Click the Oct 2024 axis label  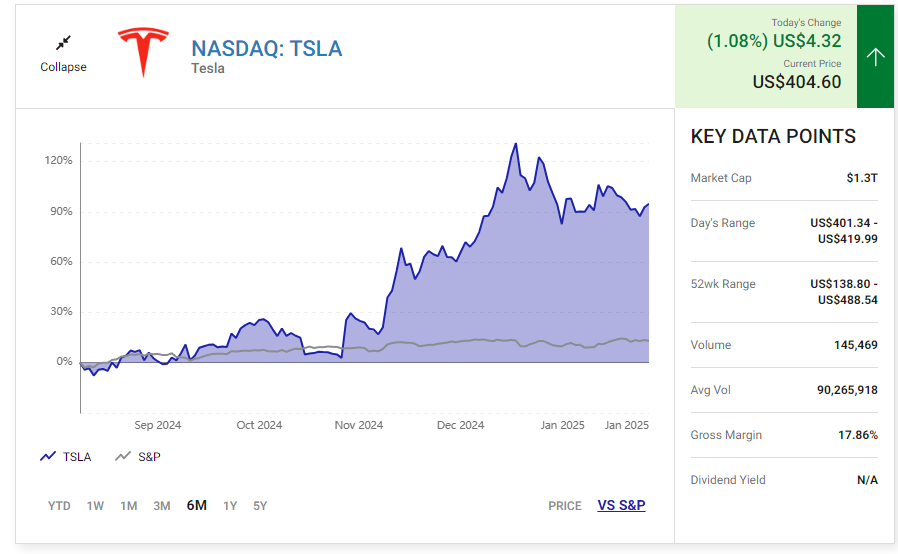pos(259,425)
